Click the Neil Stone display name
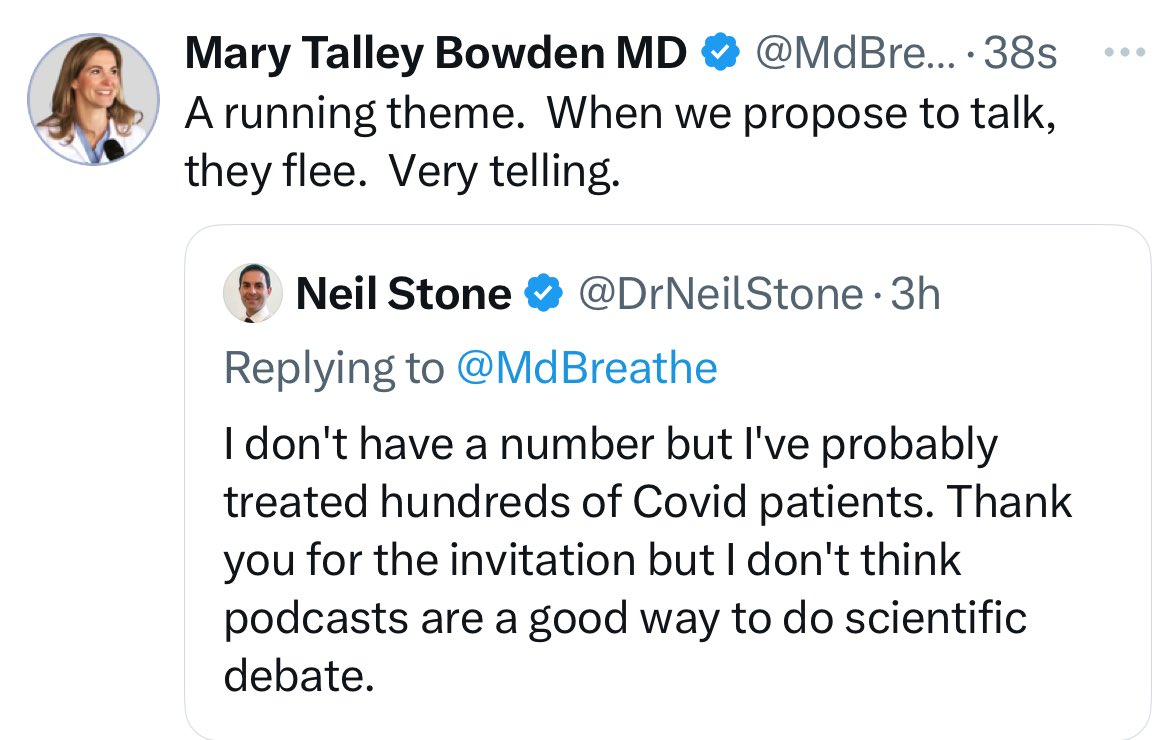 click(x=404, y=293)
